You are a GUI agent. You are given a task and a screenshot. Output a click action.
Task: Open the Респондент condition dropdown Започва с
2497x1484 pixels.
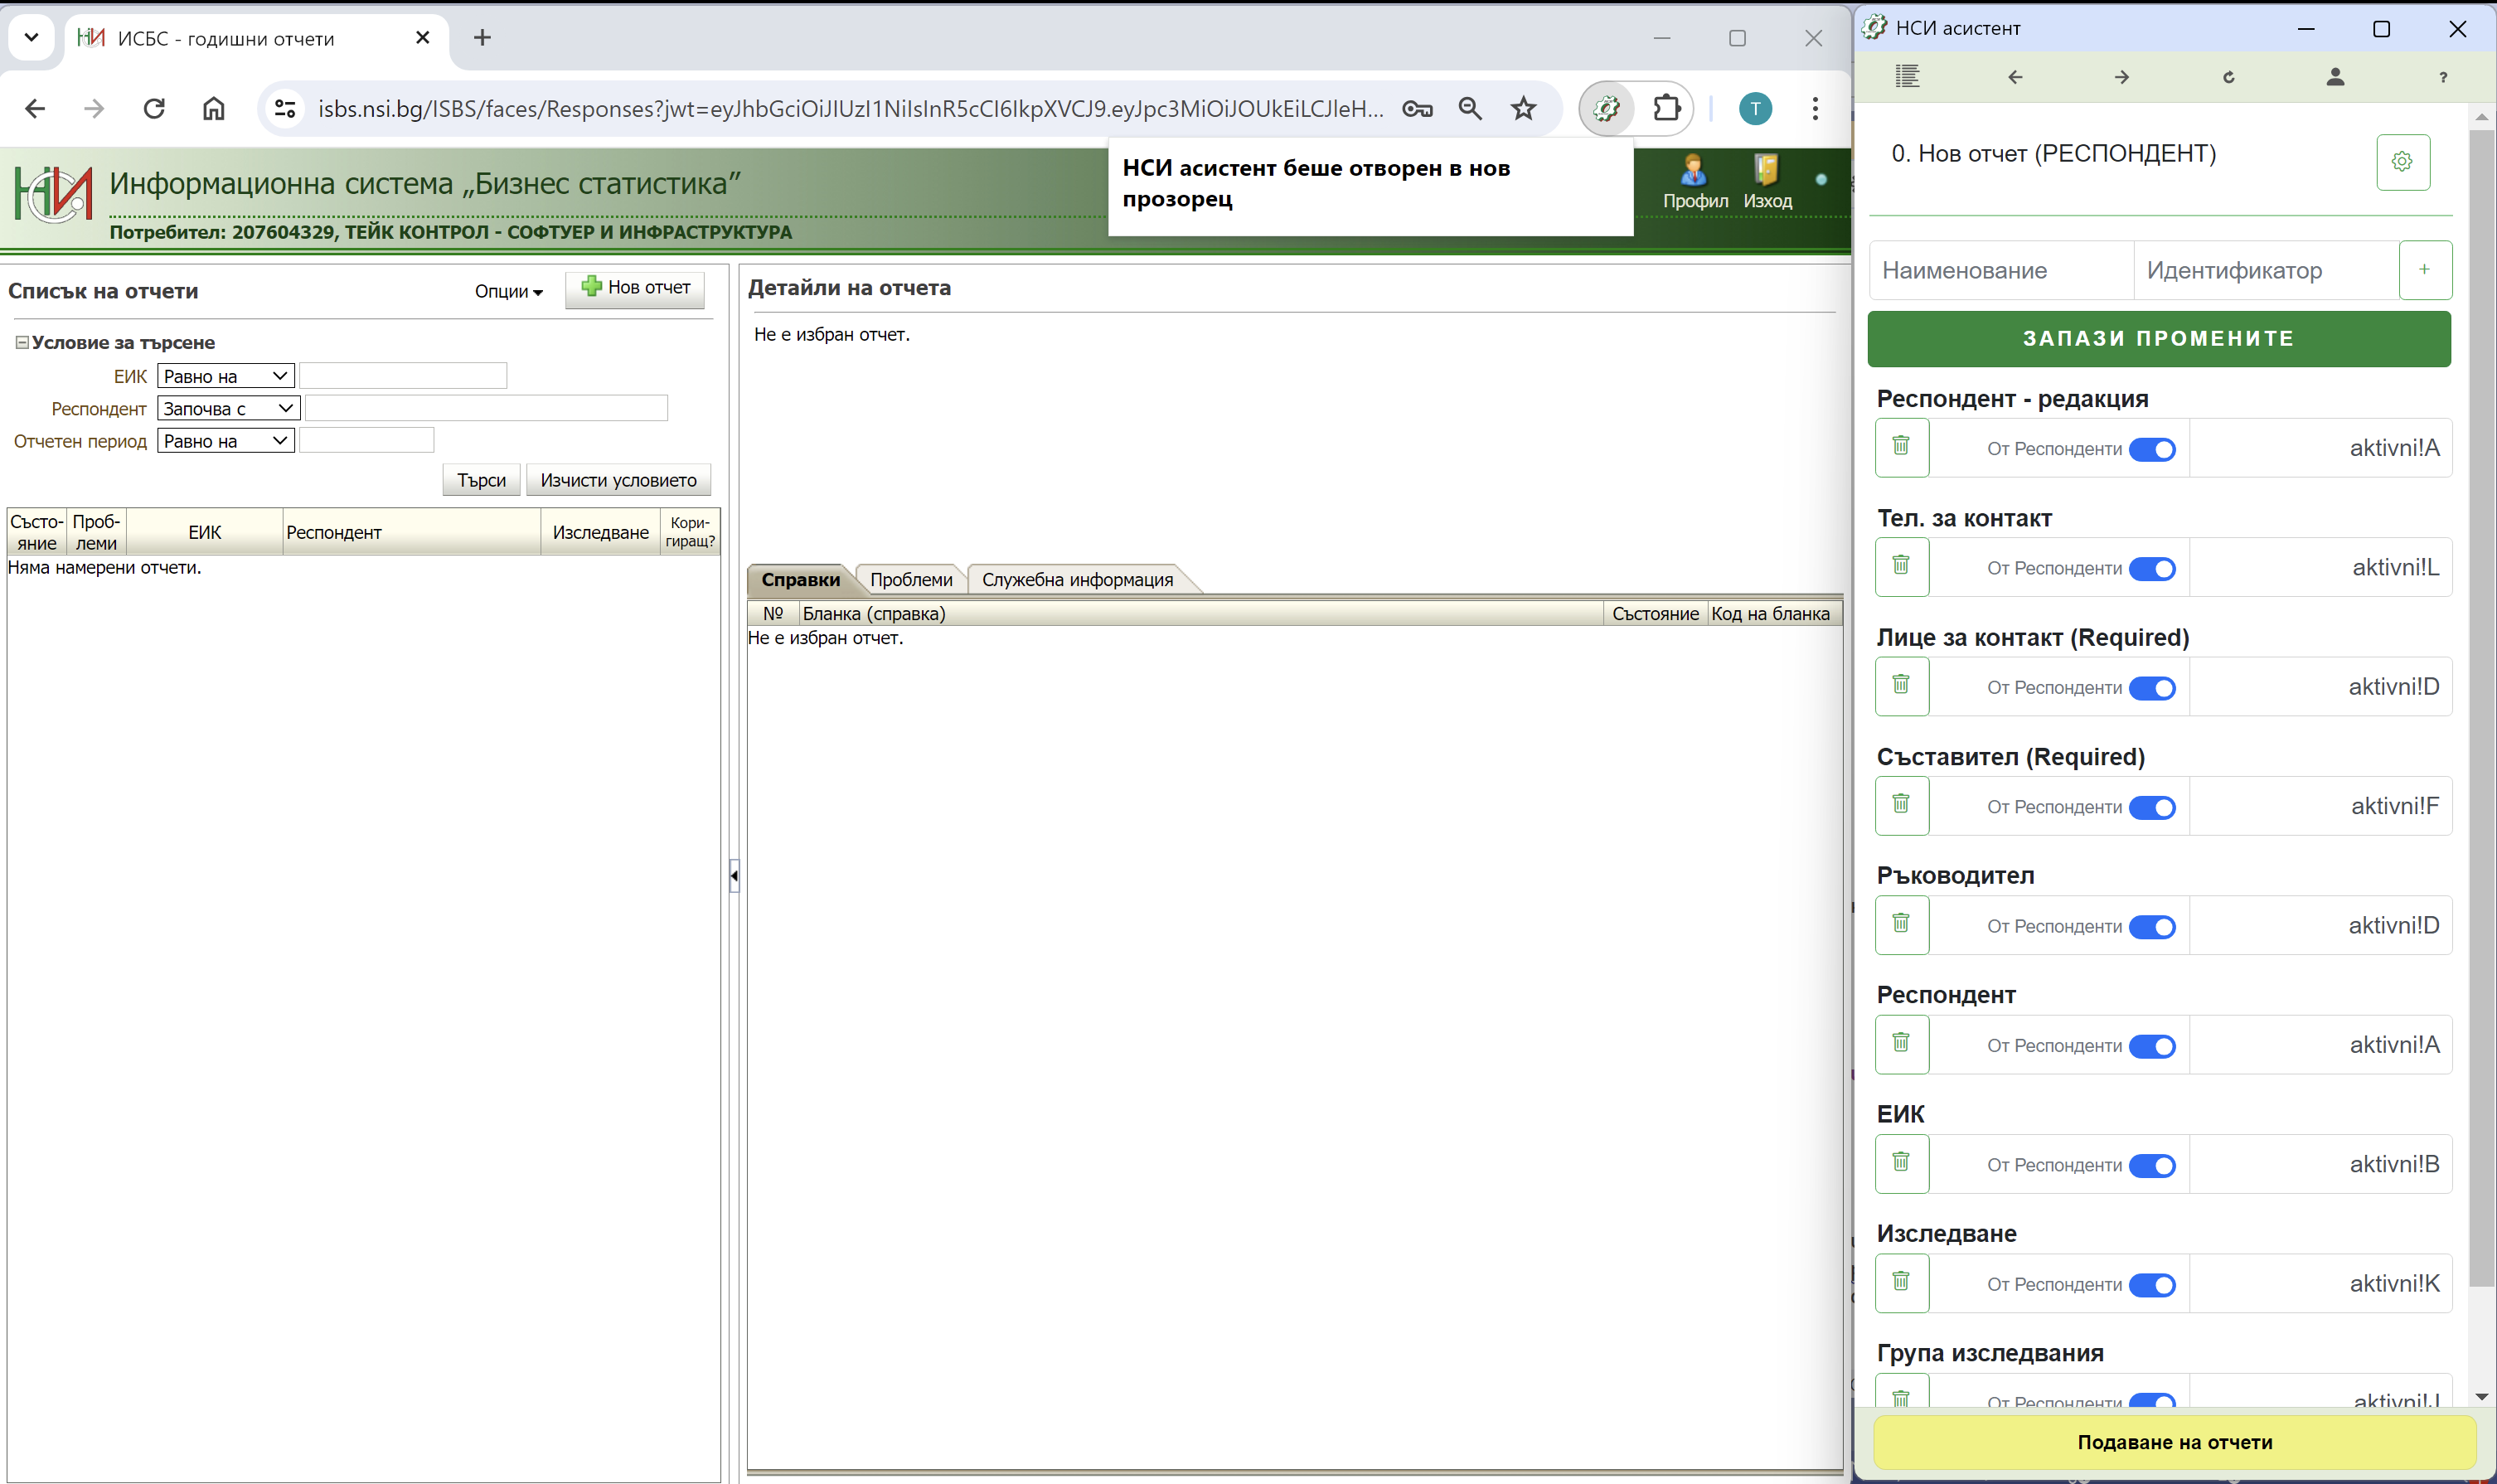(x=229, y=408)
